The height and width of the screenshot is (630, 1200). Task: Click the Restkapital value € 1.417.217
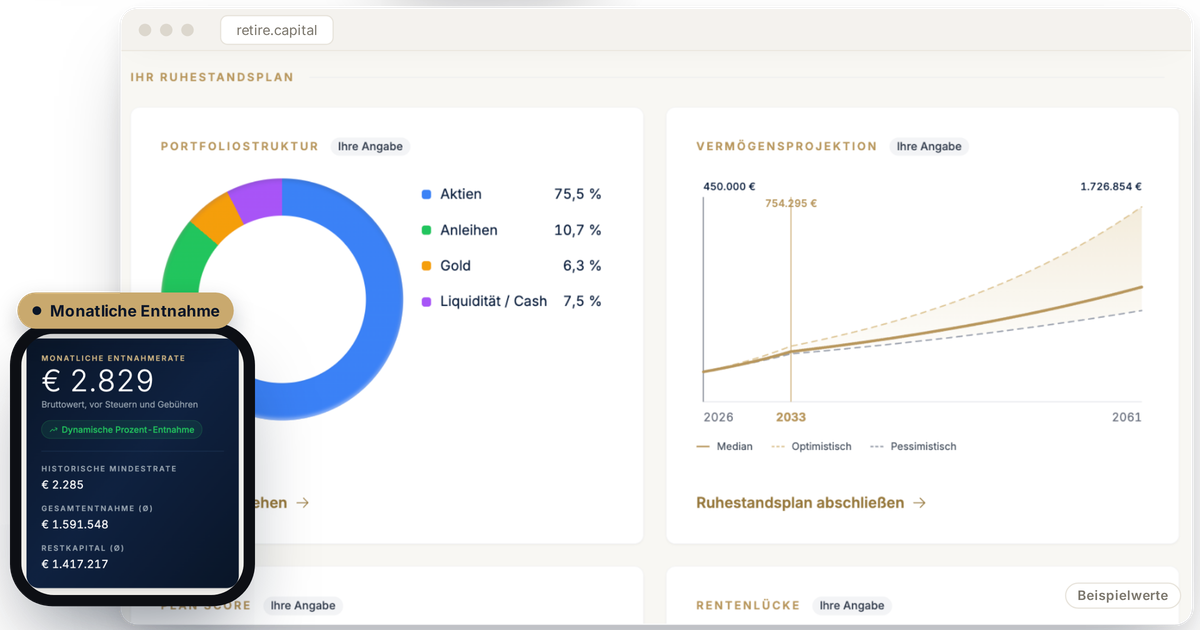[74, 564]
